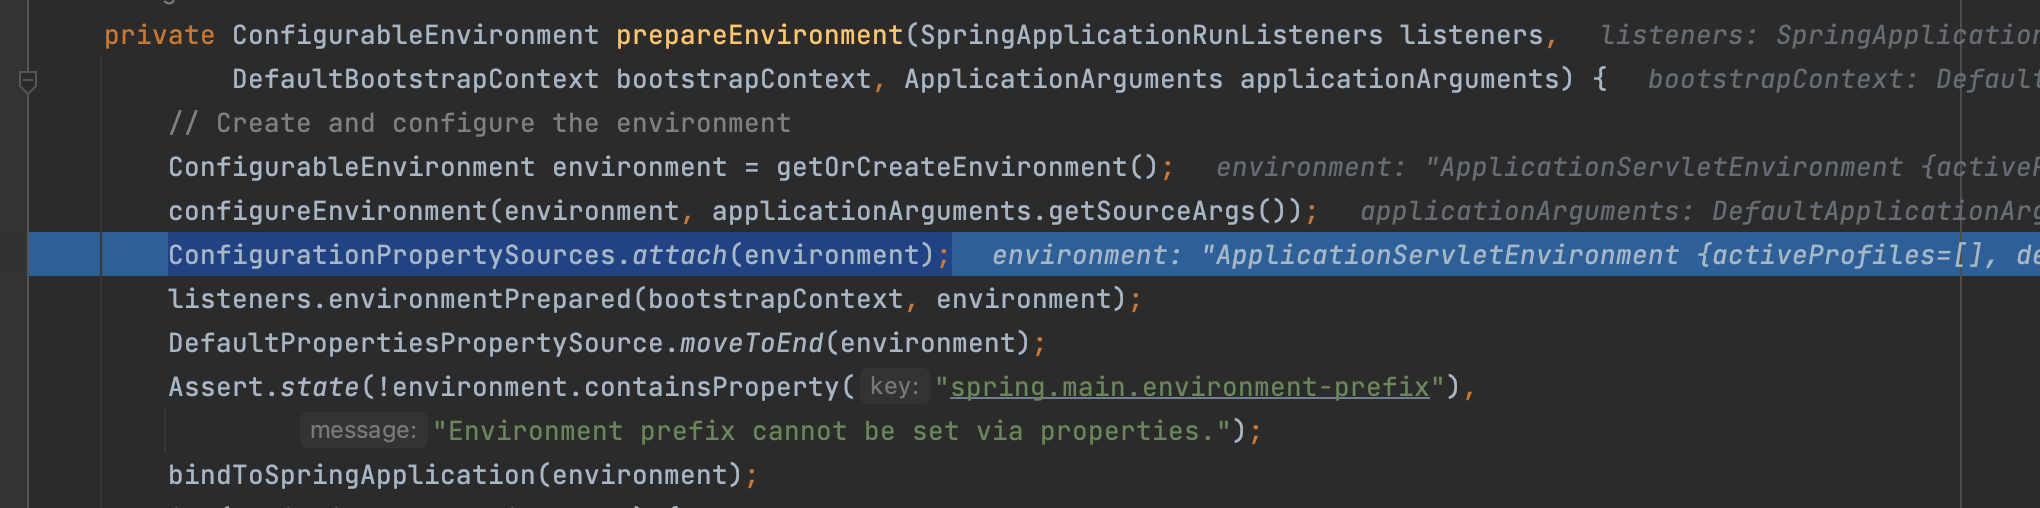Click the 'message:' parameter hint
2040x508 pixels.
click(x=363, y=431)
